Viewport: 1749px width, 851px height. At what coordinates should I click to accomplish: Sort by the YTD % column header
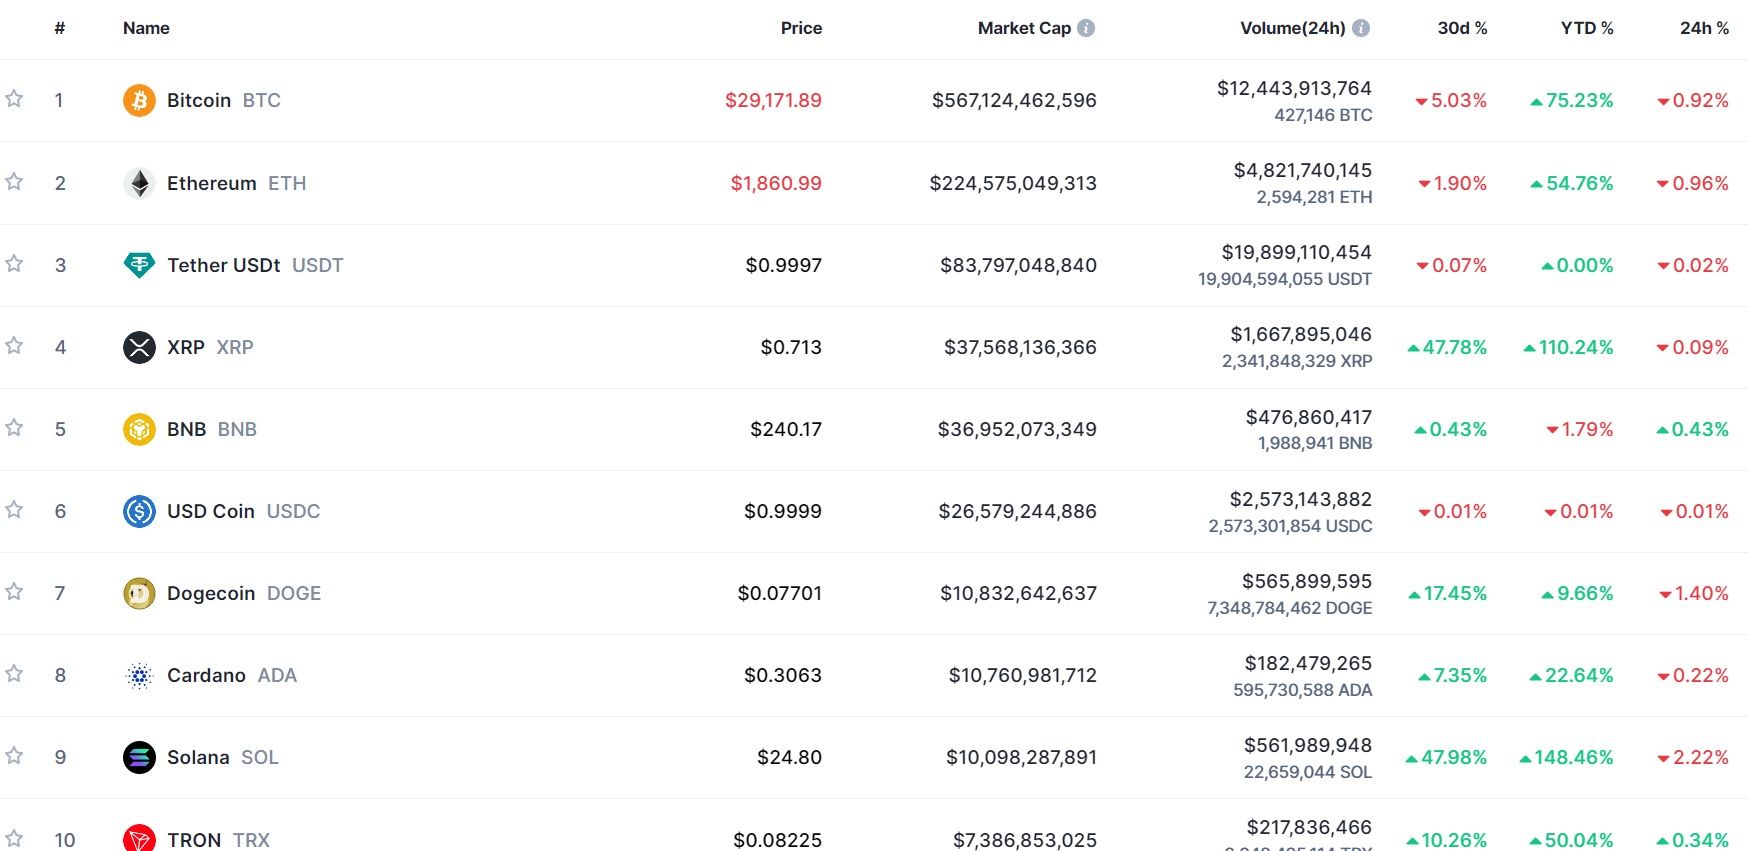(1587, 28)
